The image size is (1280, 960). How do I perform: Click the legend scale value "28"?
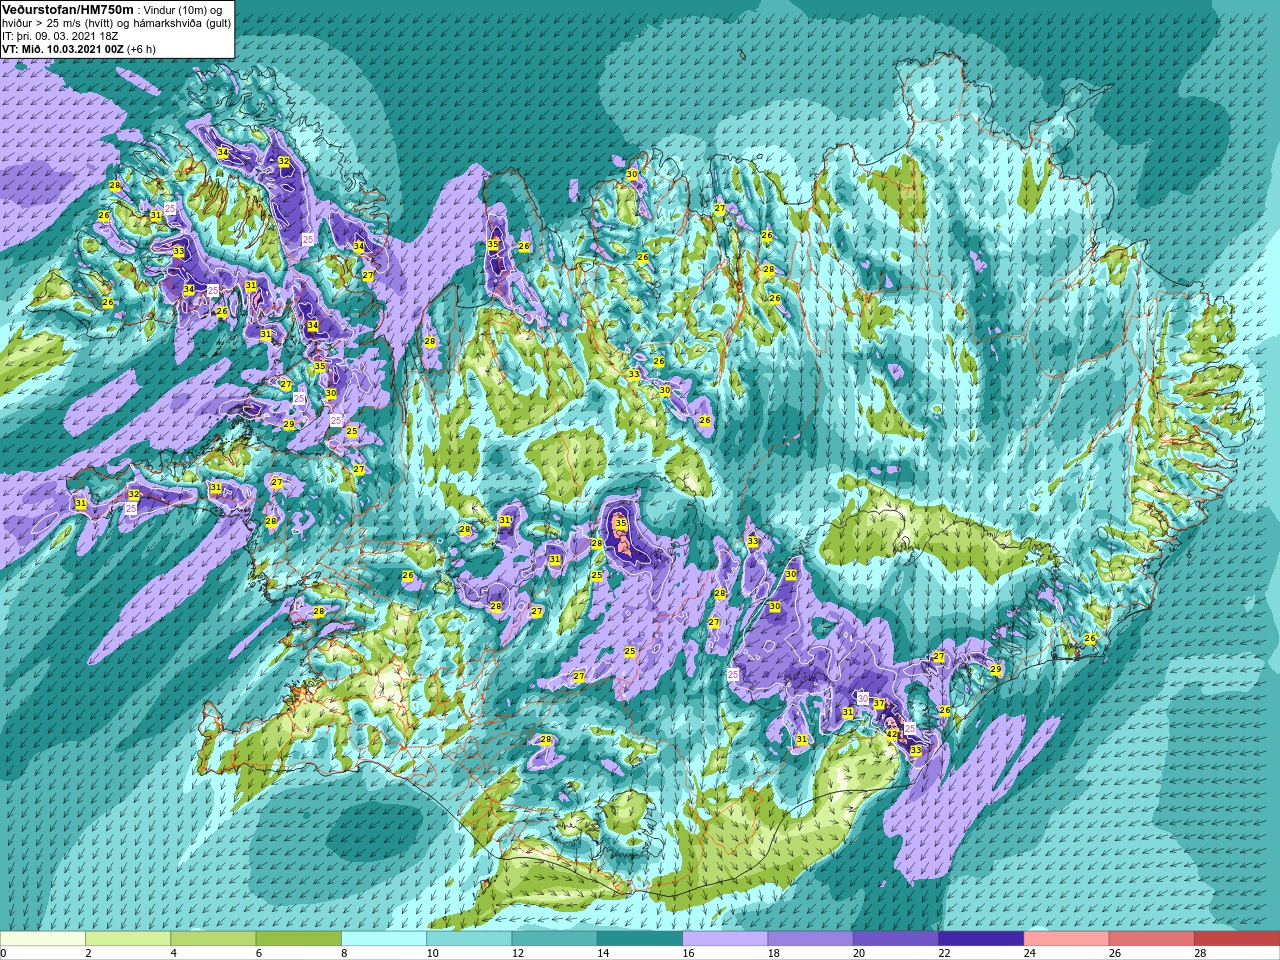click(x=1200, y=953)
